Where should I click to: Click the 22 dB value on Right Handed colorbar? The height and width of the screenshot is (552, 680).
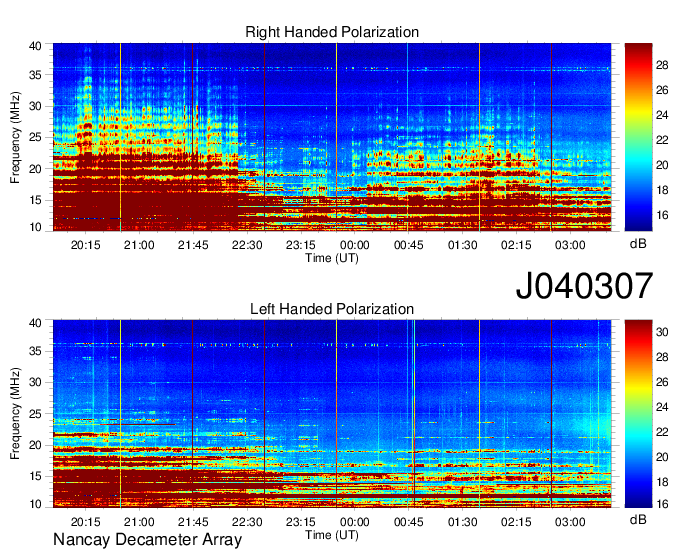coord(662,140)
